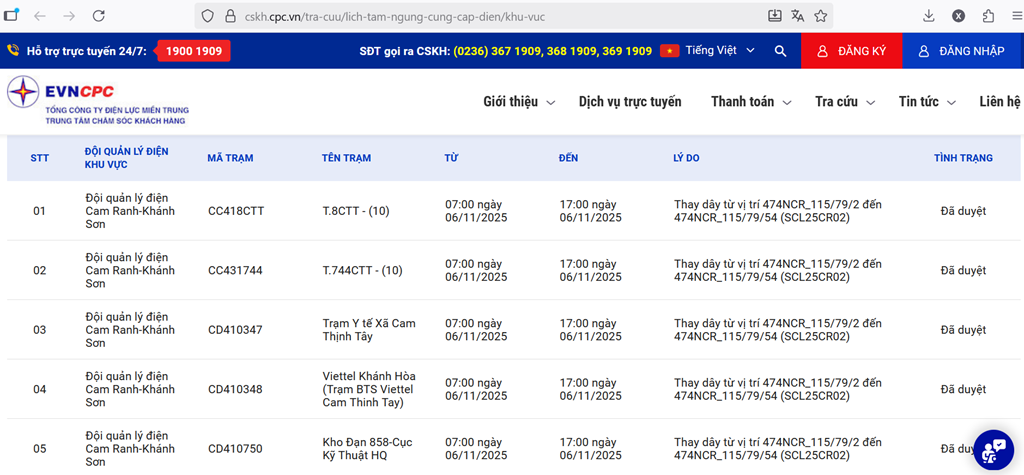This screenshot has height=475, width=1024.
Task: Click the browser back arrow
Action: [40, 16]
